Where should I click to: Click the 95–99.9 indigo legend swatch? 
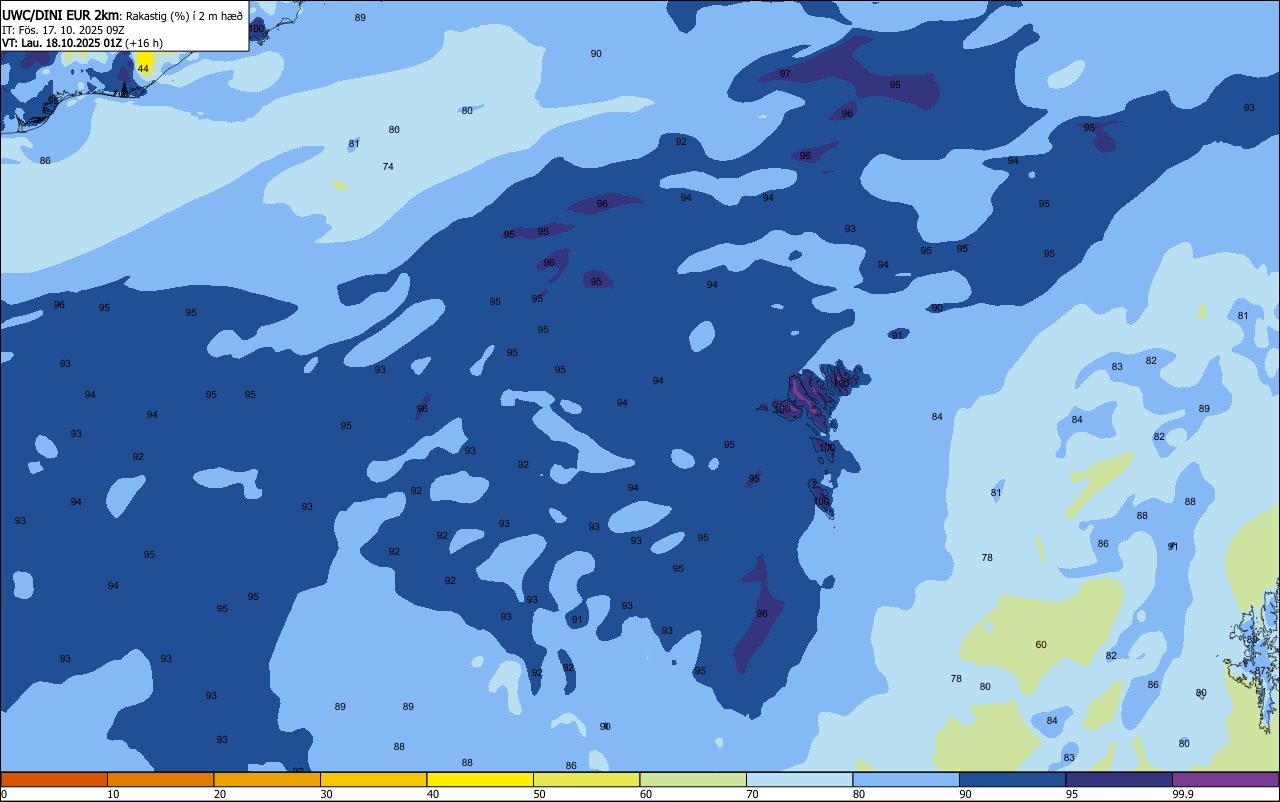(1119, 779)
